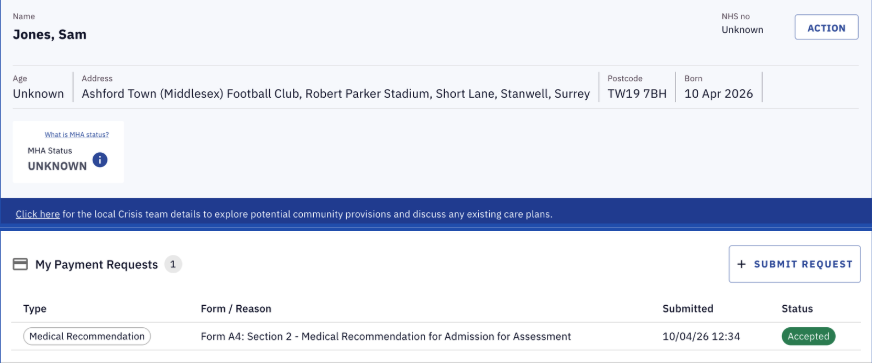Click the submitted date 10/04/26 12:34
This screenshot has height=363, width=872.
[x=701, y=336]
